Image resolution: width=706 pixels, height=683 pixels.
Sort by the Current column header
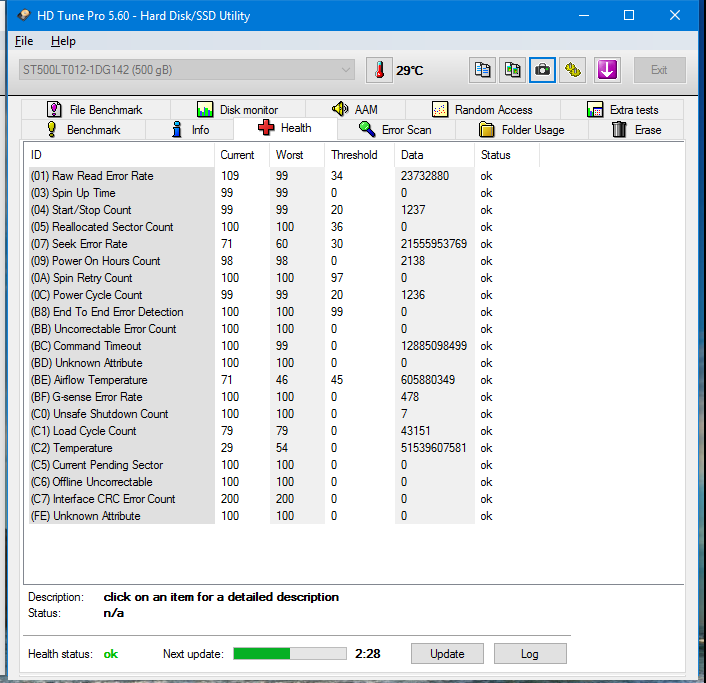(x=242, y=155)
